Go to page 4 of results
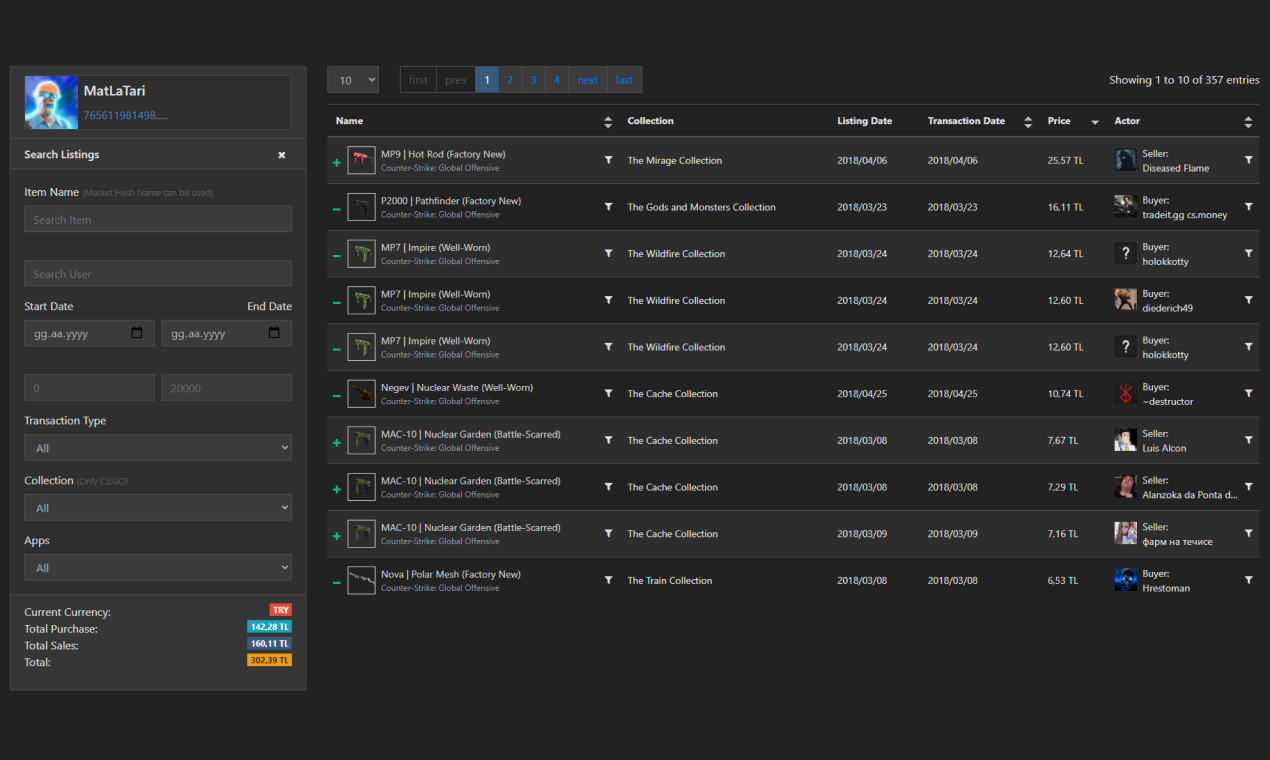The width and height of the screenshot is (1270, 760). tap(557, 80)
